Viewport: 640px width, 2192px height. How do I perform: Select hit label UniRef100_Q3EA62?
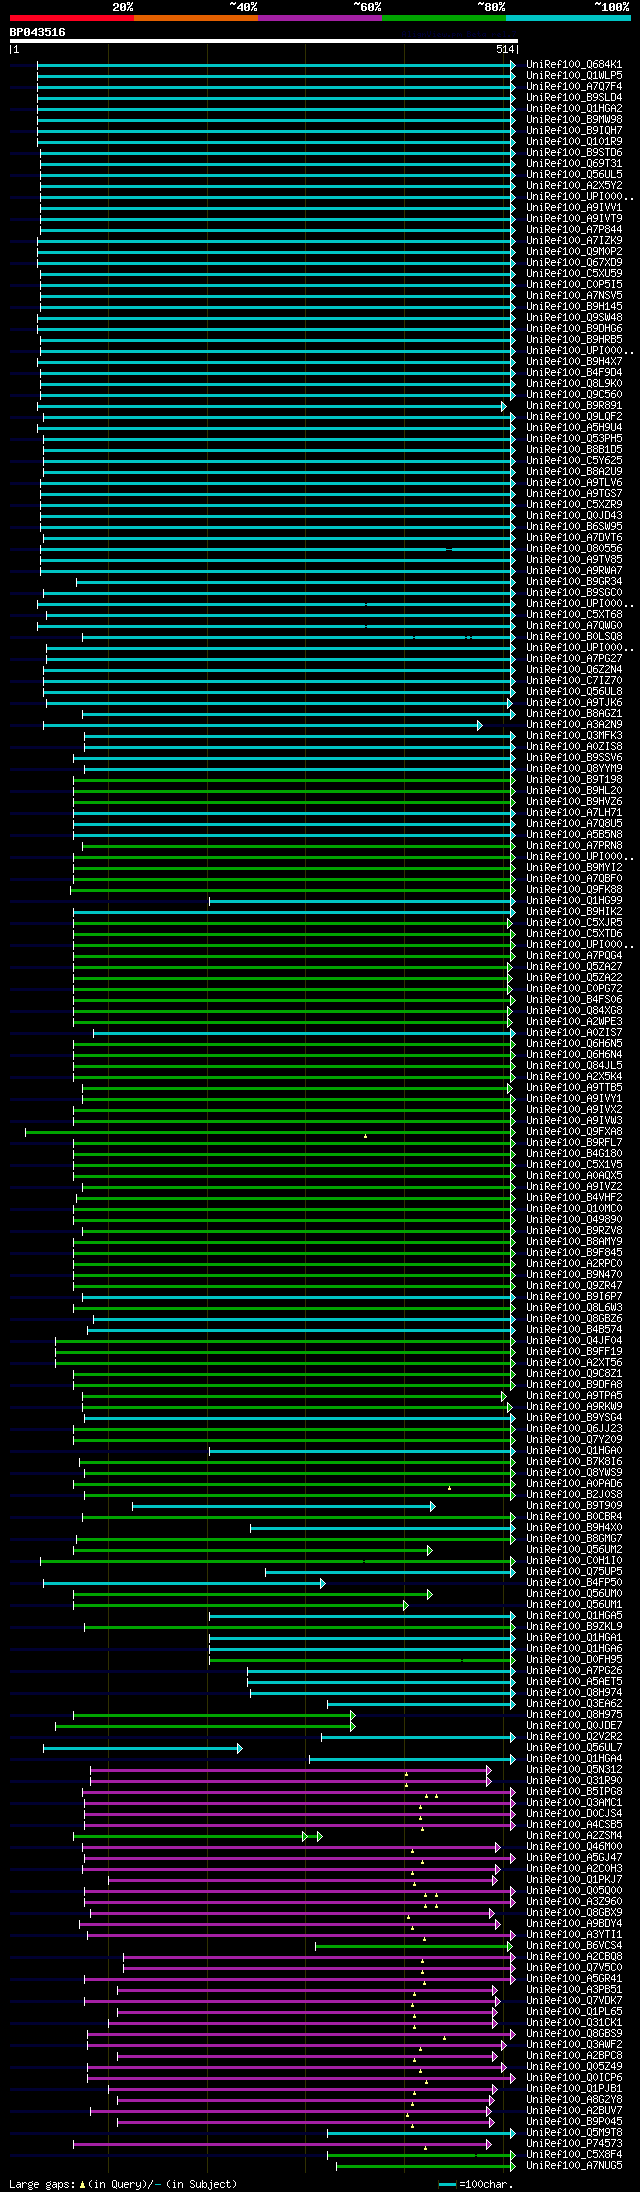click(x=574, y=1703)
